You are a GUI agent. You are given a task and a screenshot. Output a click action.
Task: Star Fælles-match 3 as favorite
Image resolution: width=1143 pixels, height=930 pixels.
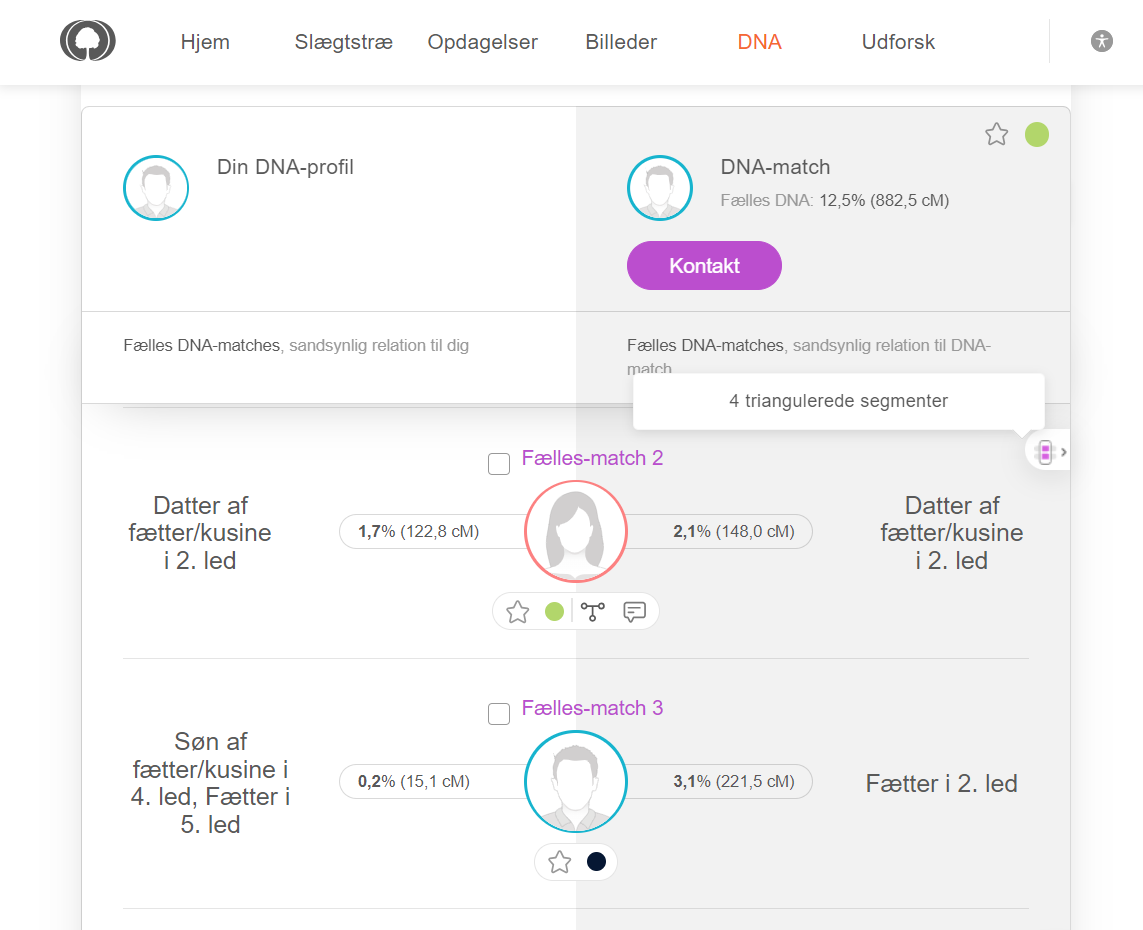point(559,862)
